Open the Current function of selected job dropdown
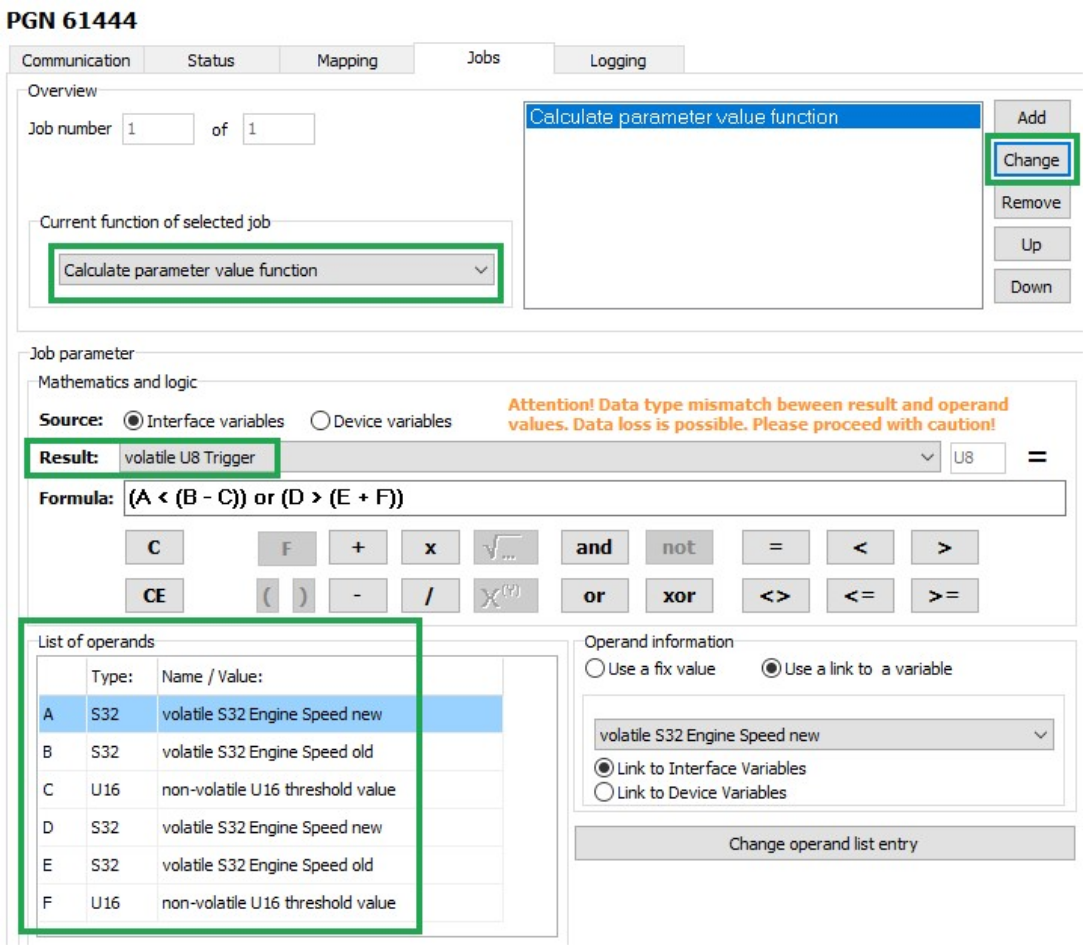The height and width of the screenshot is (945, 1083). [x=276, y=270]
